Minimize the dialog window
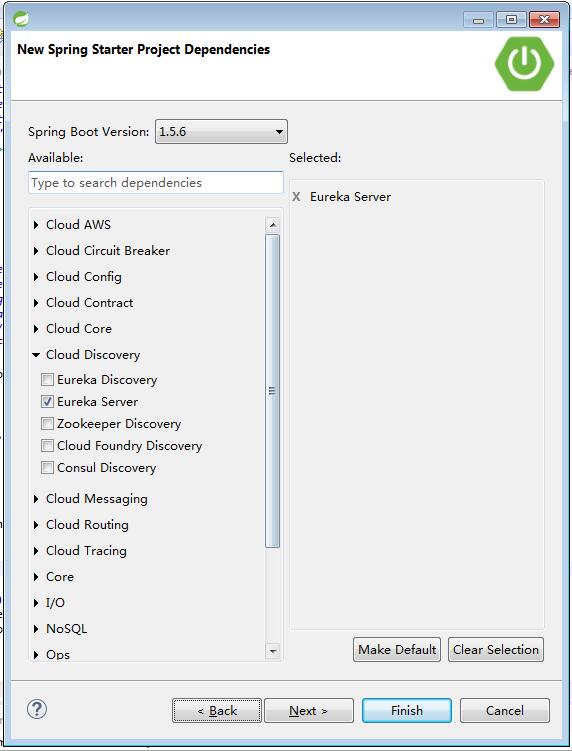Viewport: 572px width, 751px height. (479, 20)
